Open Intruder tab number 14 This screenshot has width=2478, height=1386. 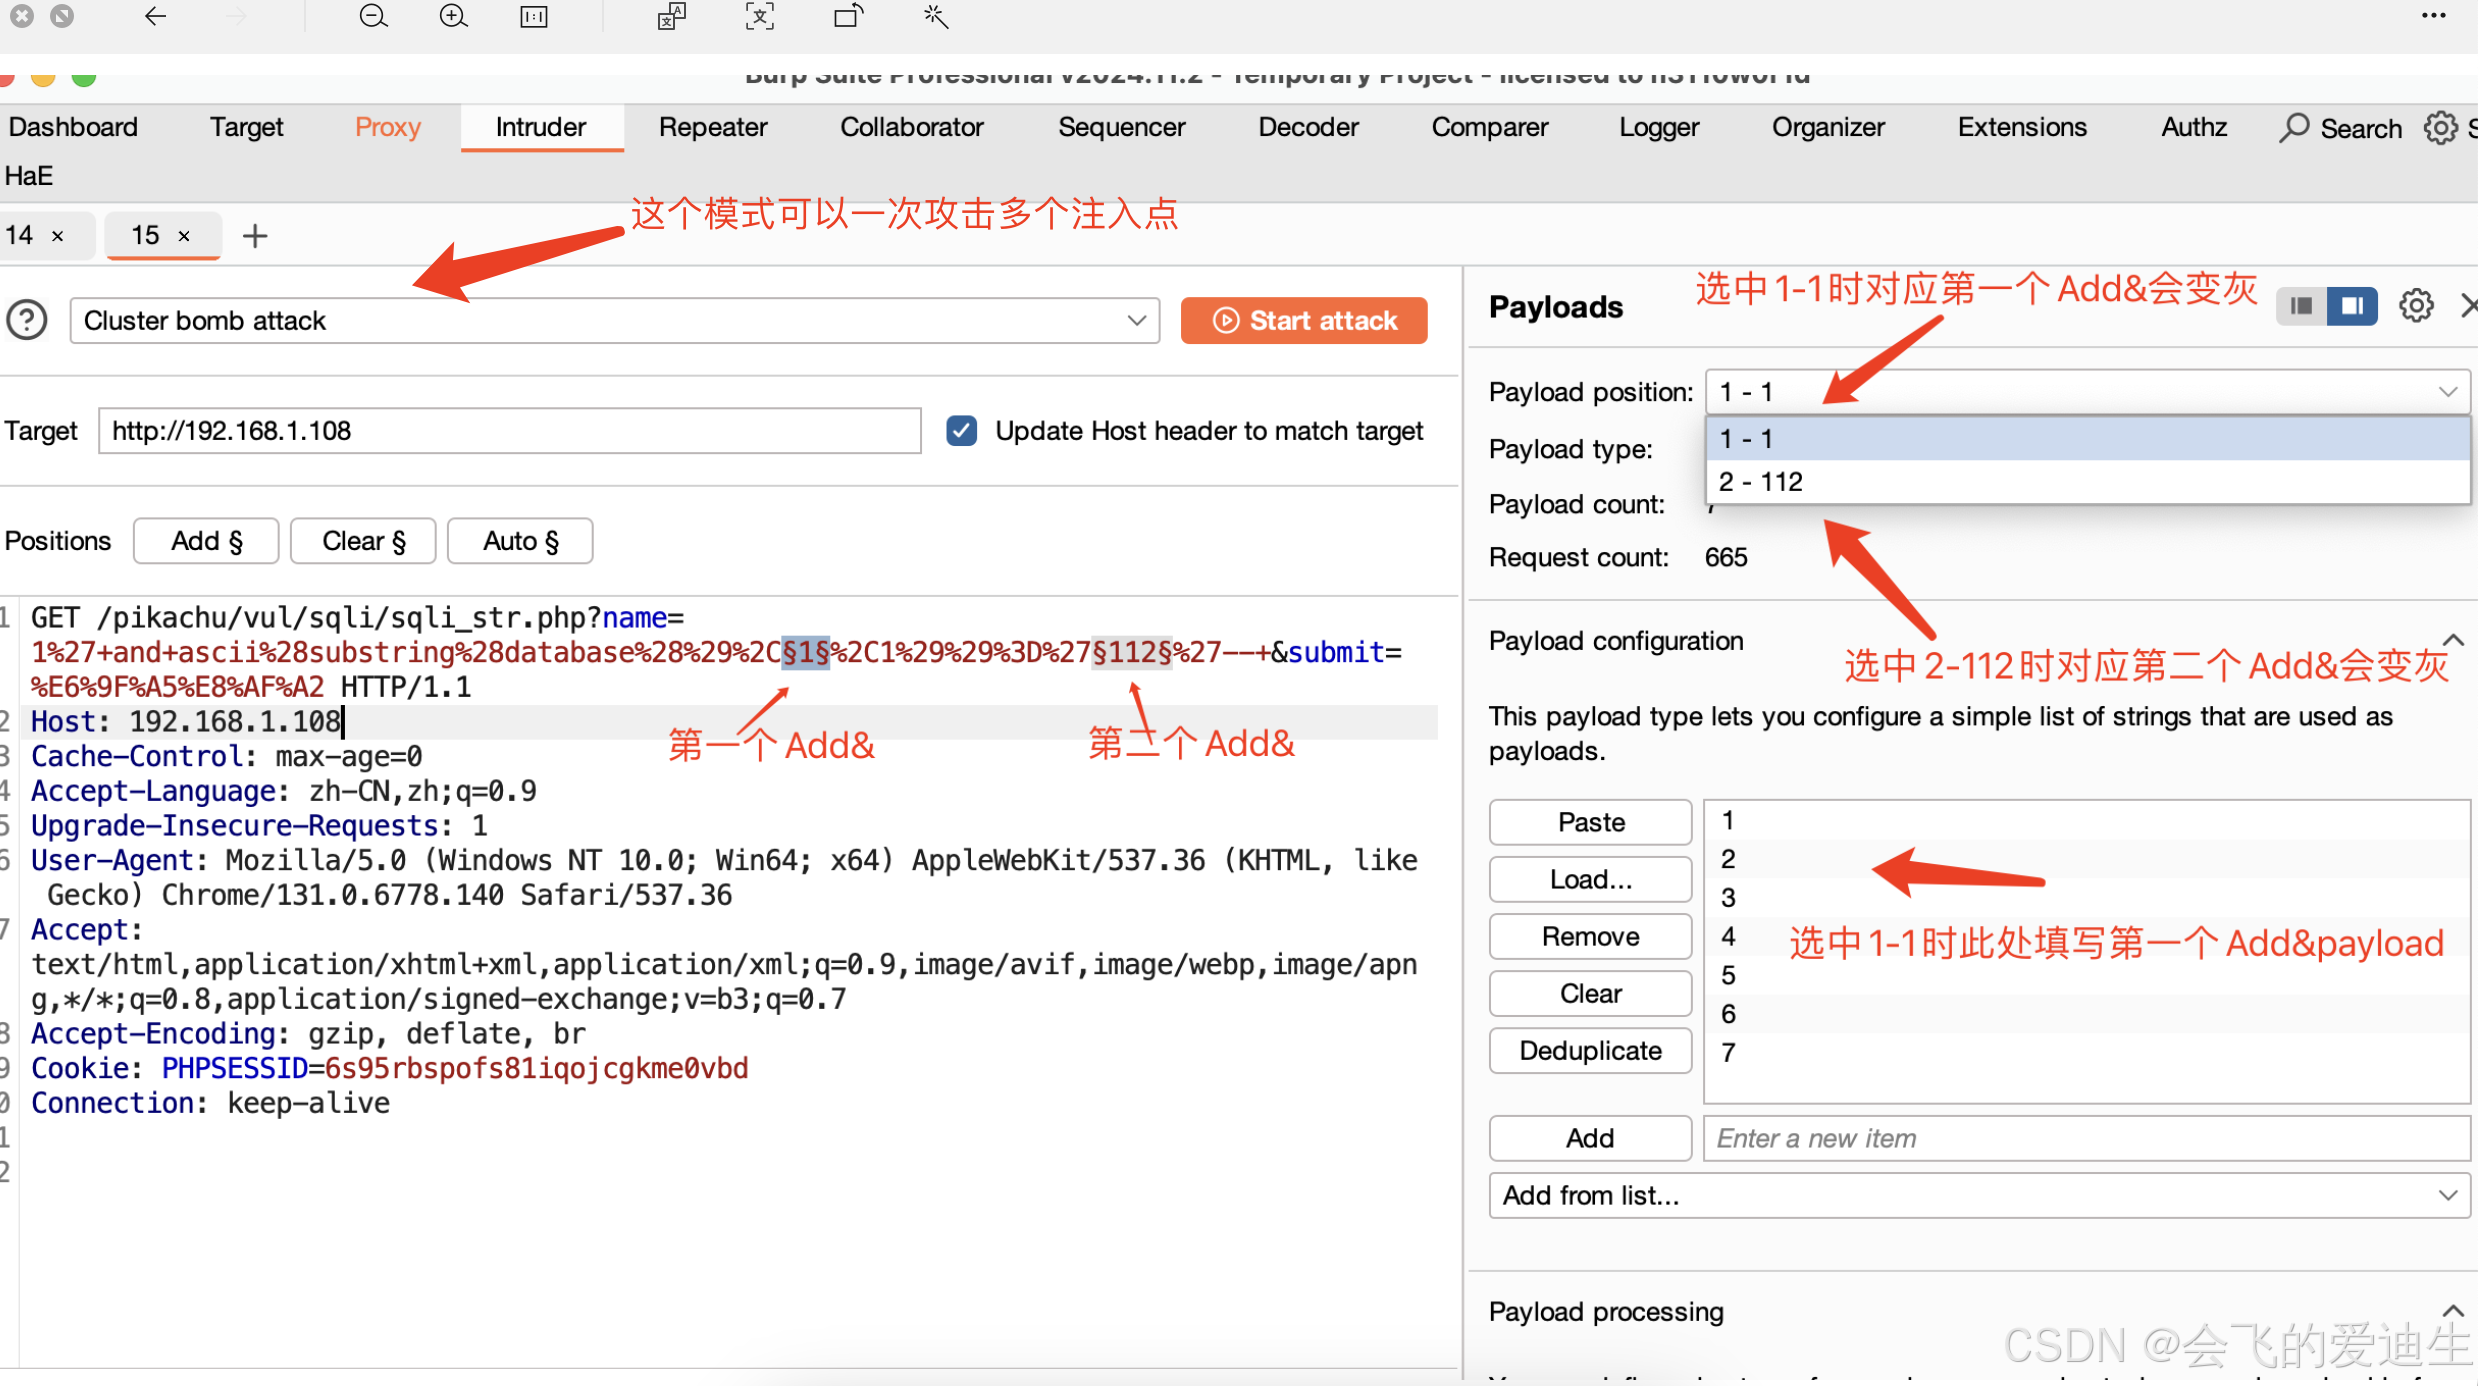point(22,236)
